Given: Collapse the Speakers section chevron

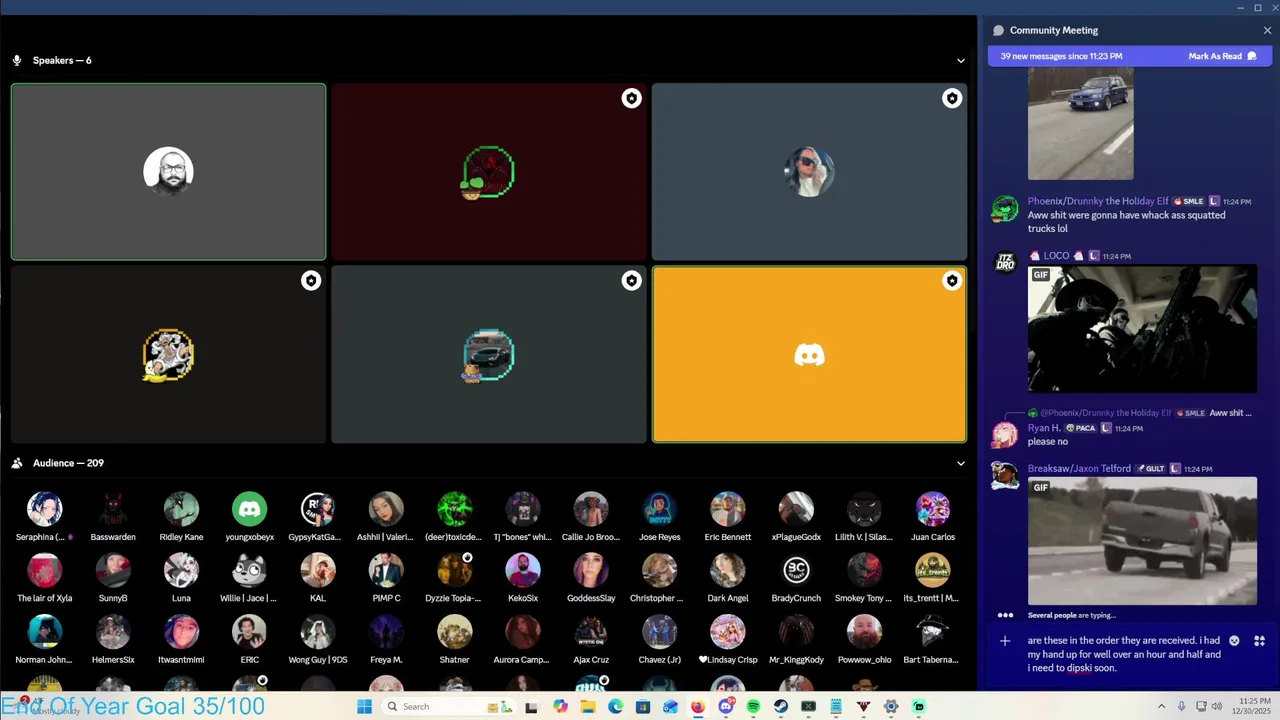Looking at the screenshot, I should (961, 60).
